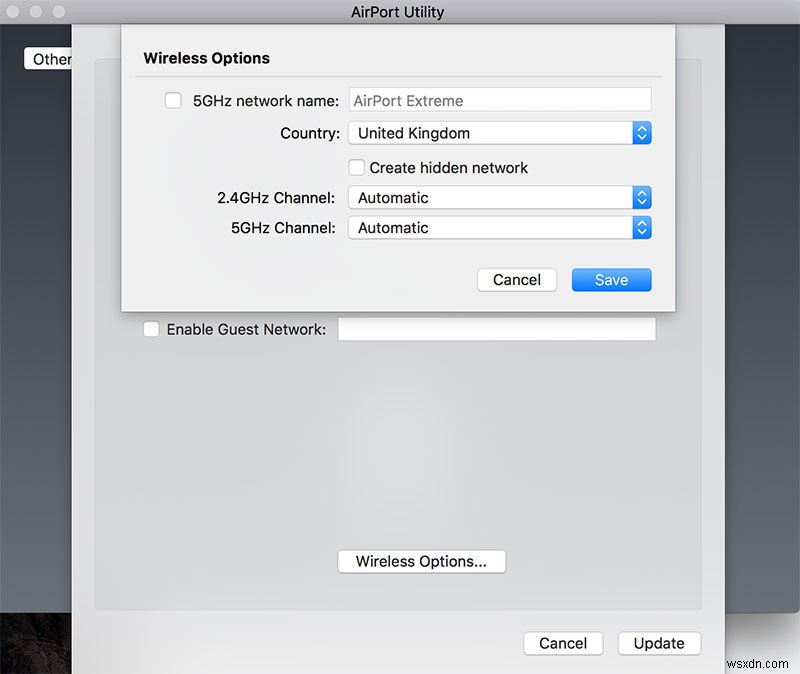The height and width of the screenshot is (674, 800).
Task: Click the blue arrows on the Country dropdown
Action: (x=641, y=132)
